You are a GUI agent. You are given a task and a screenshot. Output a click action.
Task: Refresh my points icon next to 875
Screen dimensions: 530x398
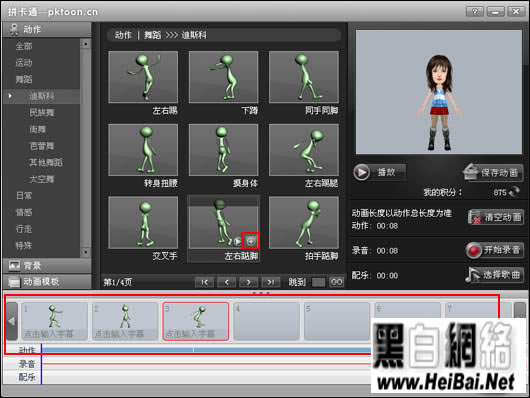click(514, 192)
